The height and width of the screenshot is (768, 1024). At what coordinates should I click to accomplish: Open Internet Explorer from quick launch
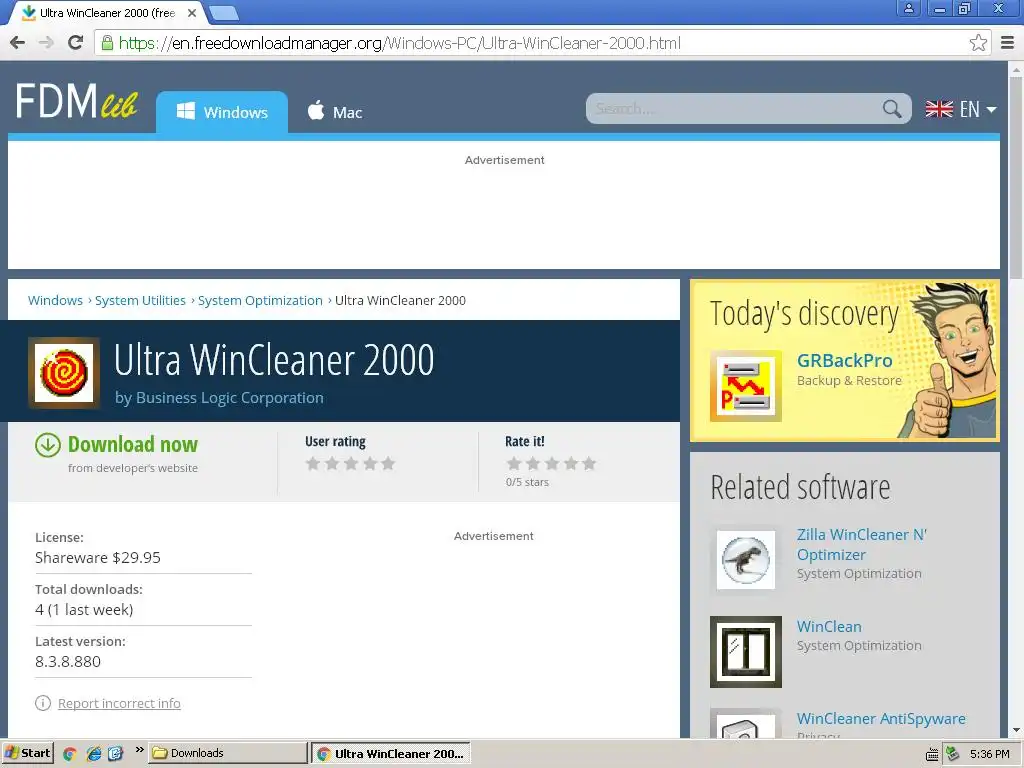click(x=93, y=754)
